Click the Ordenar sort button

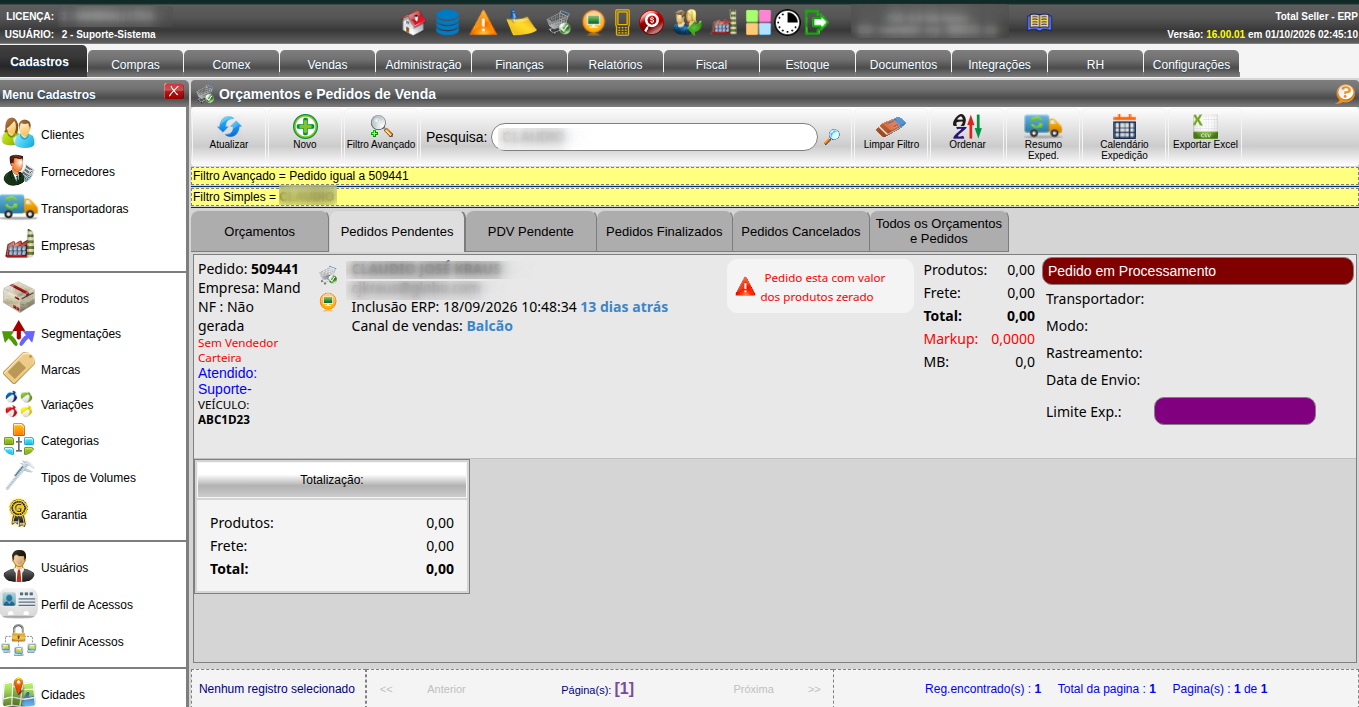[x=967, y=133]
